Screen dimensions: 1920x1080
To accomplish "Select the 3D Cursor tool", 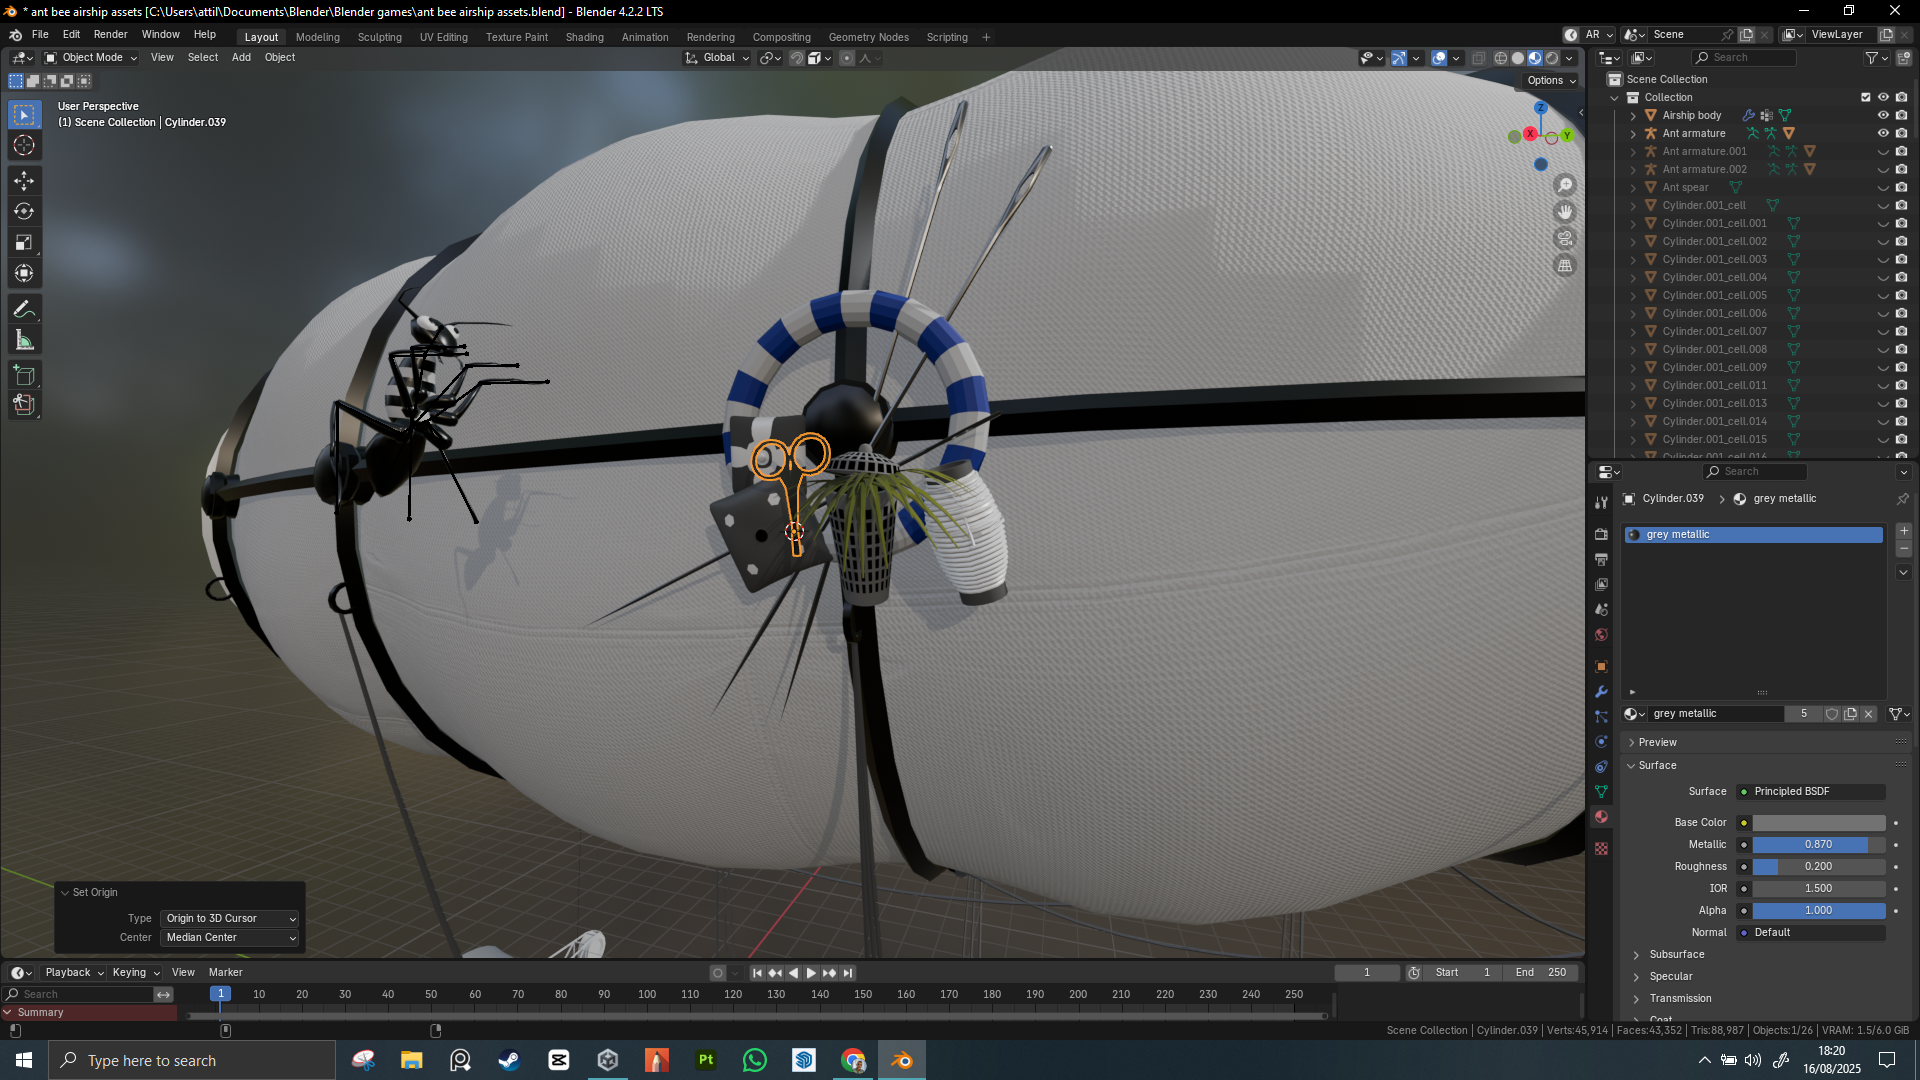I will pyautogui.click(x=24, y=146).
